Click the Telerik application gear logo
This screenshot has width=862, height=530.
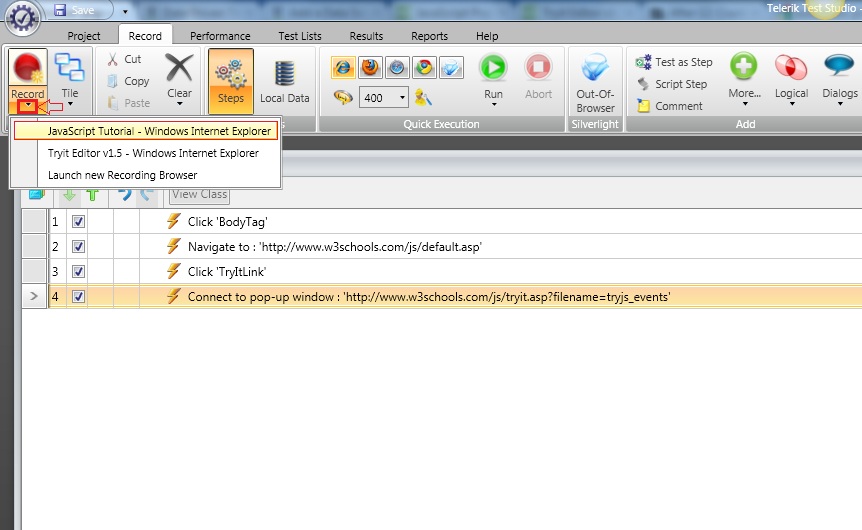pyautogui.click(x=22, y=18)
